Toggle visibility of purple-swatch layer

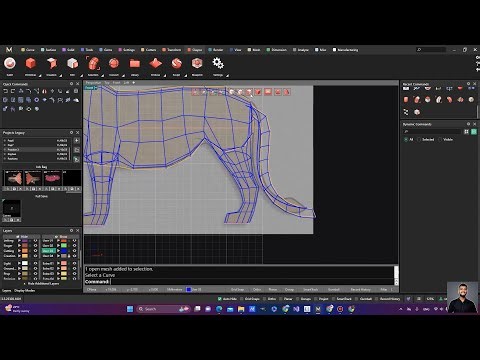(x=35, y=241)
